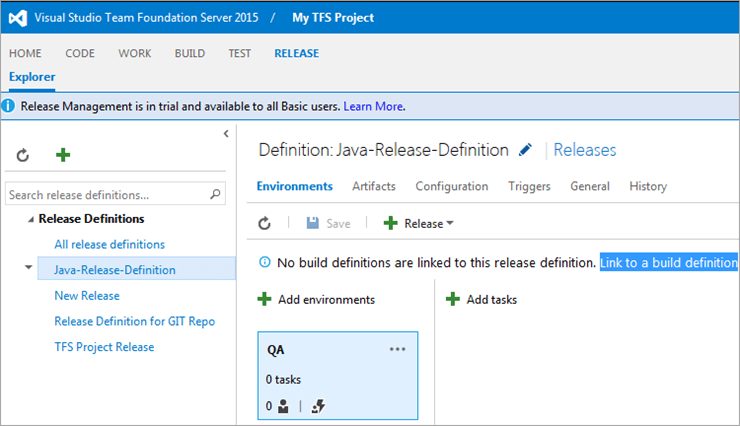Screen dimensions: 740x426
Task: Click the QA approvers person icon
Action: point(282,406)
